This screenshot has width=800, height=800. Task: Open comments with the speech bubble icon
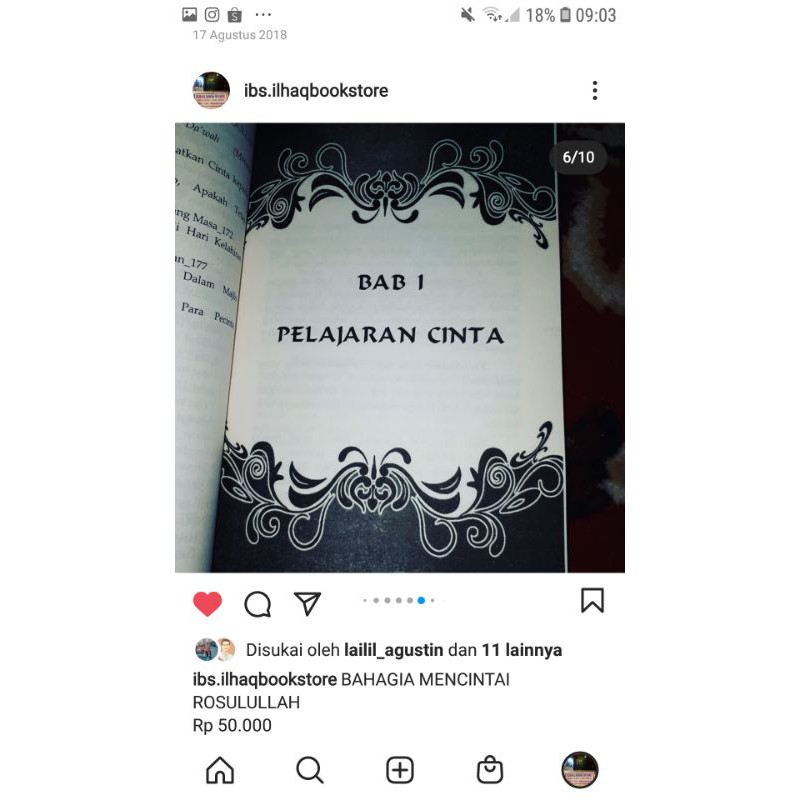tap(258, 604)
